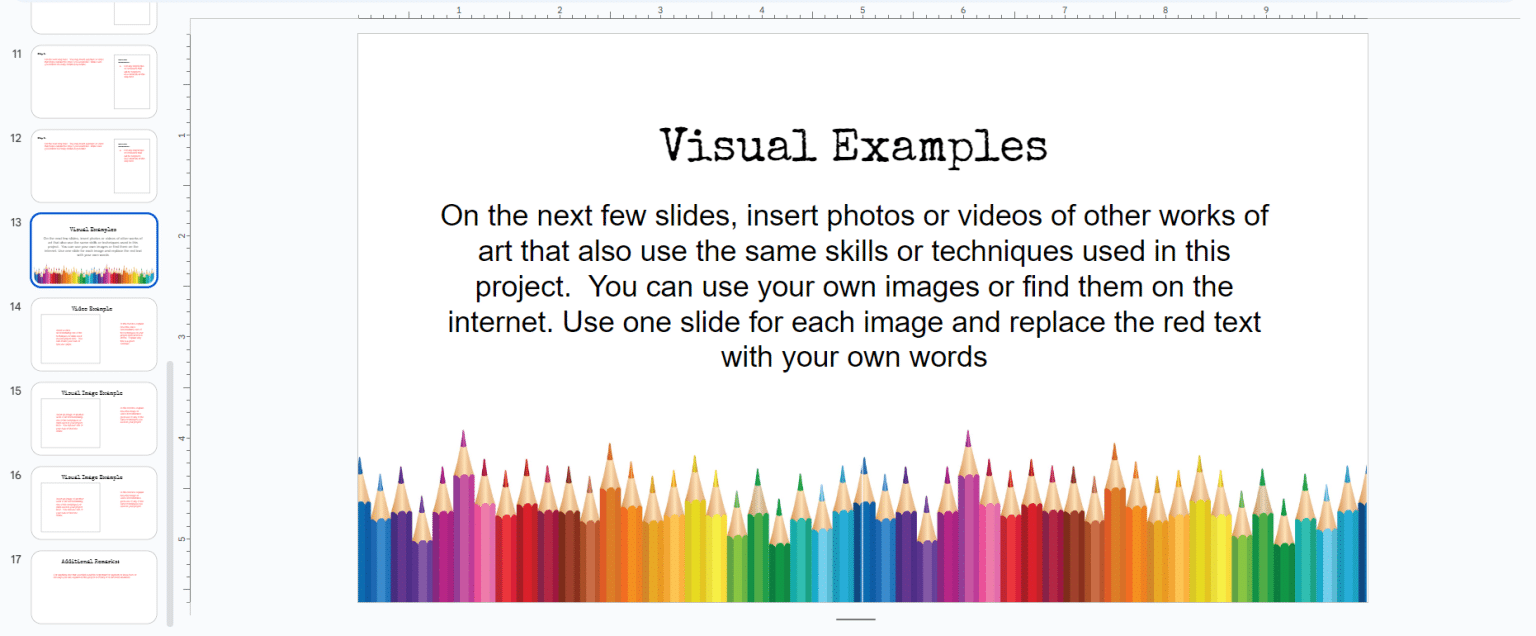Open slide 14 Video Example thumbnail
Image resolution: width=1536 pixels, height=636 pixels.
(x=94, y=335)
